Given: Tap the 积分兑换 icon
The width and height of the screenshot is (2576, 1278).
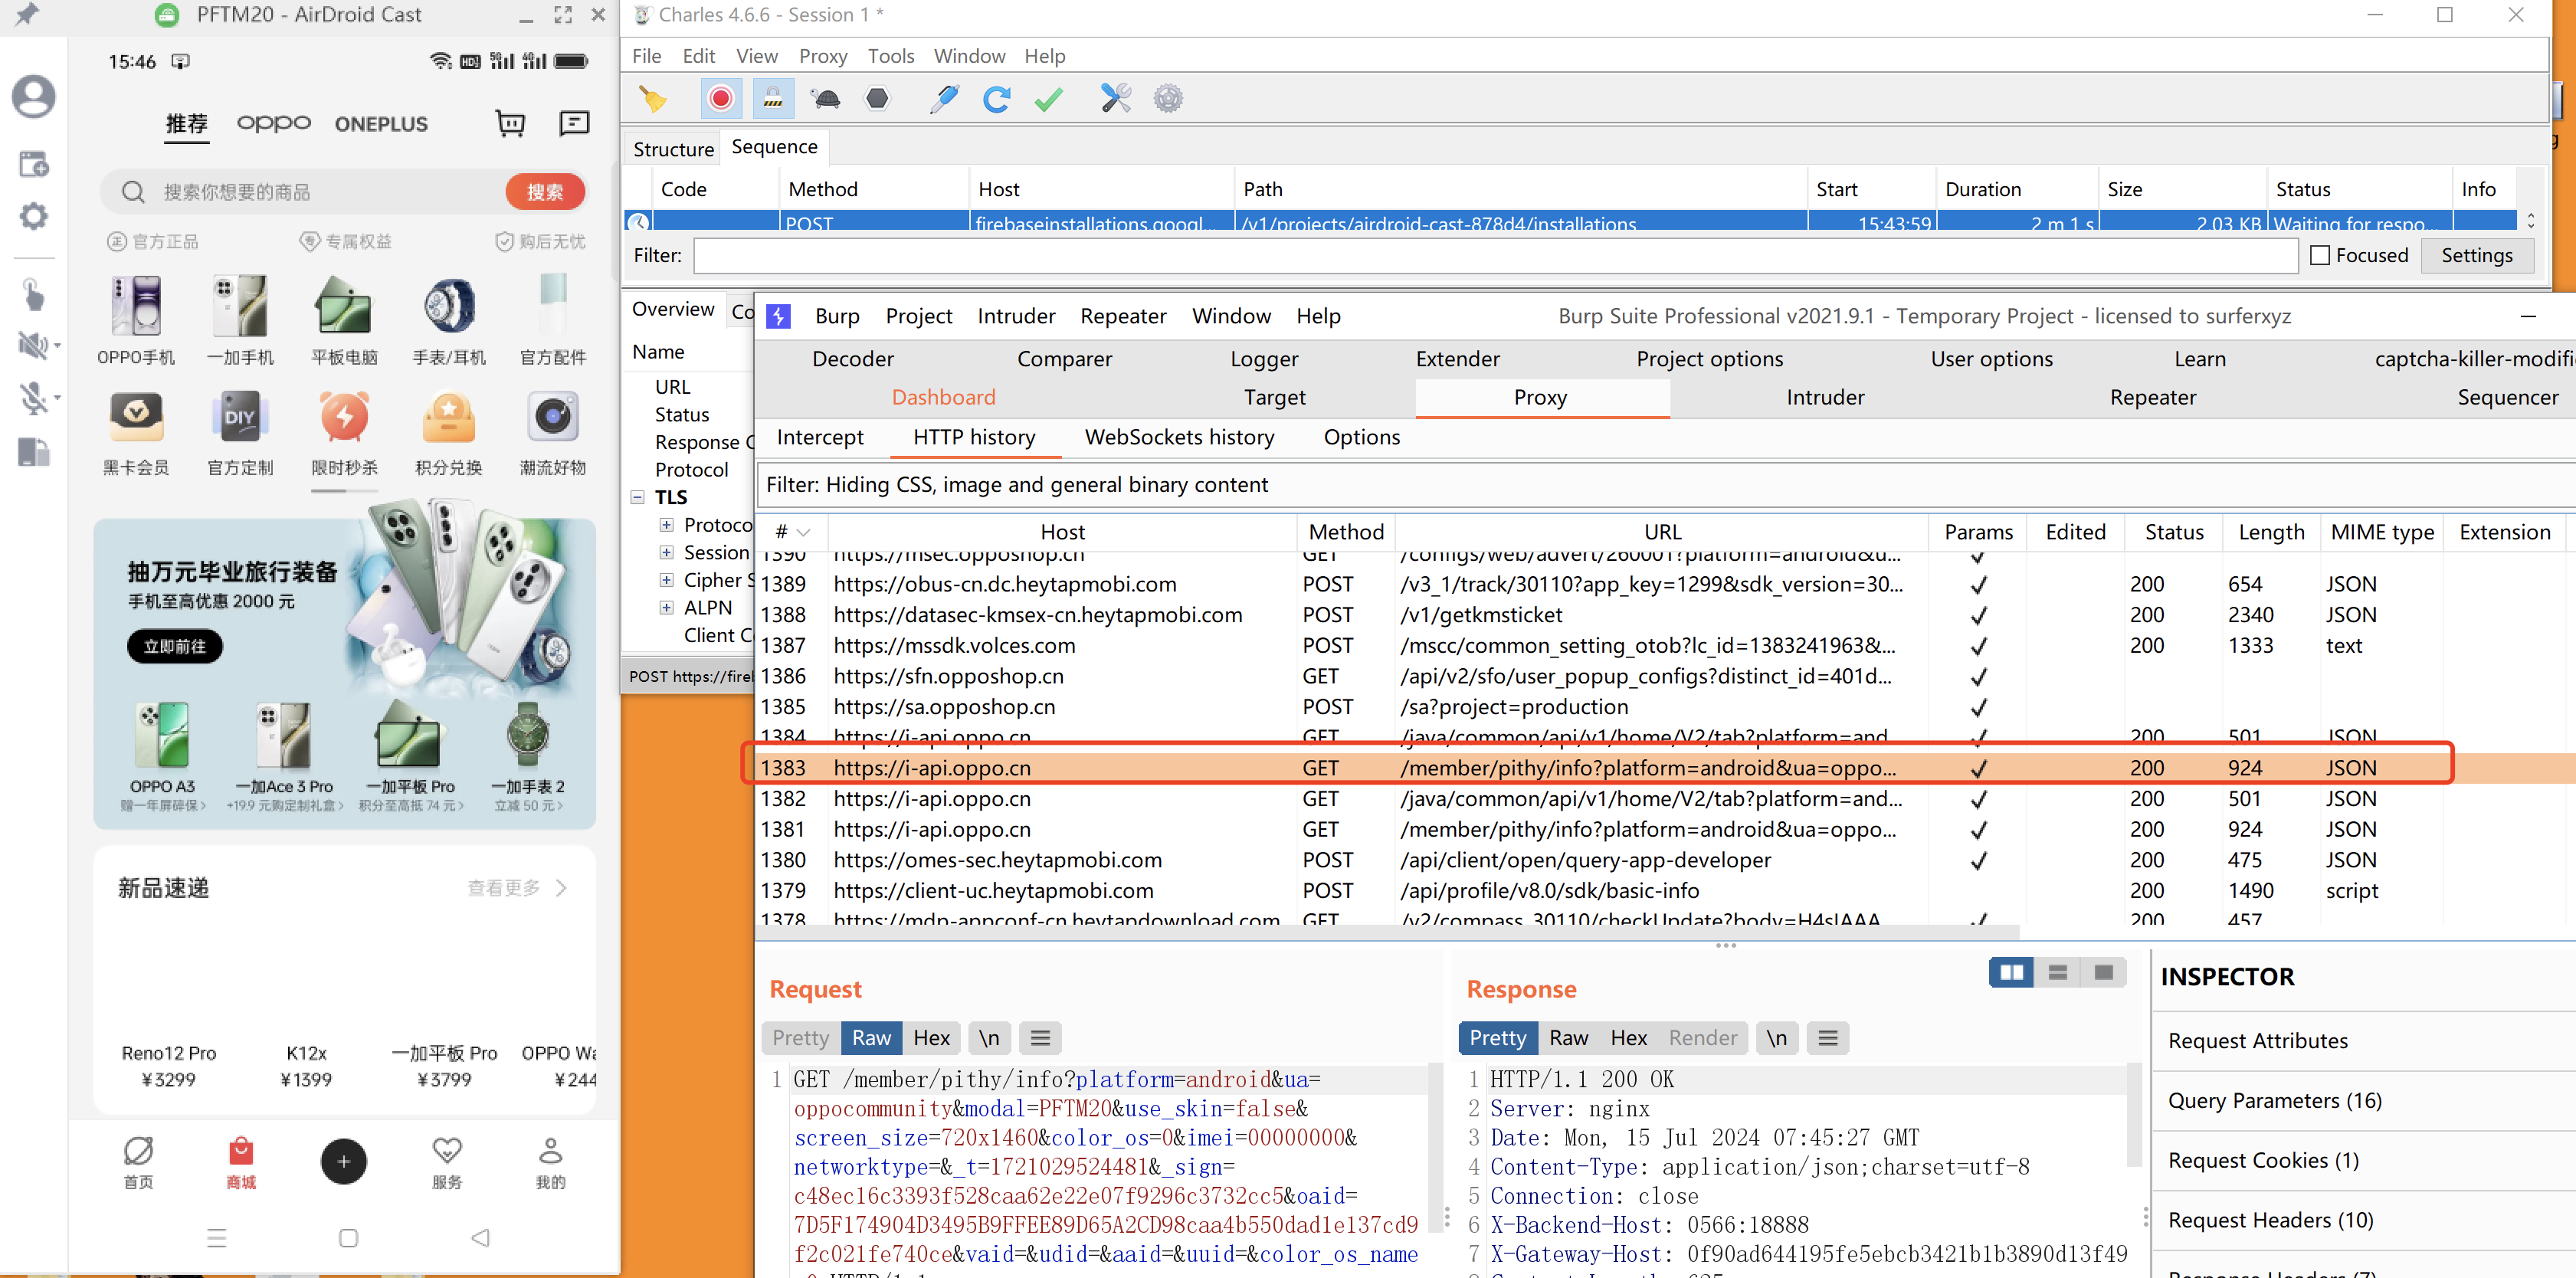Looking at the screenshot, I should [x=449, y=417].
